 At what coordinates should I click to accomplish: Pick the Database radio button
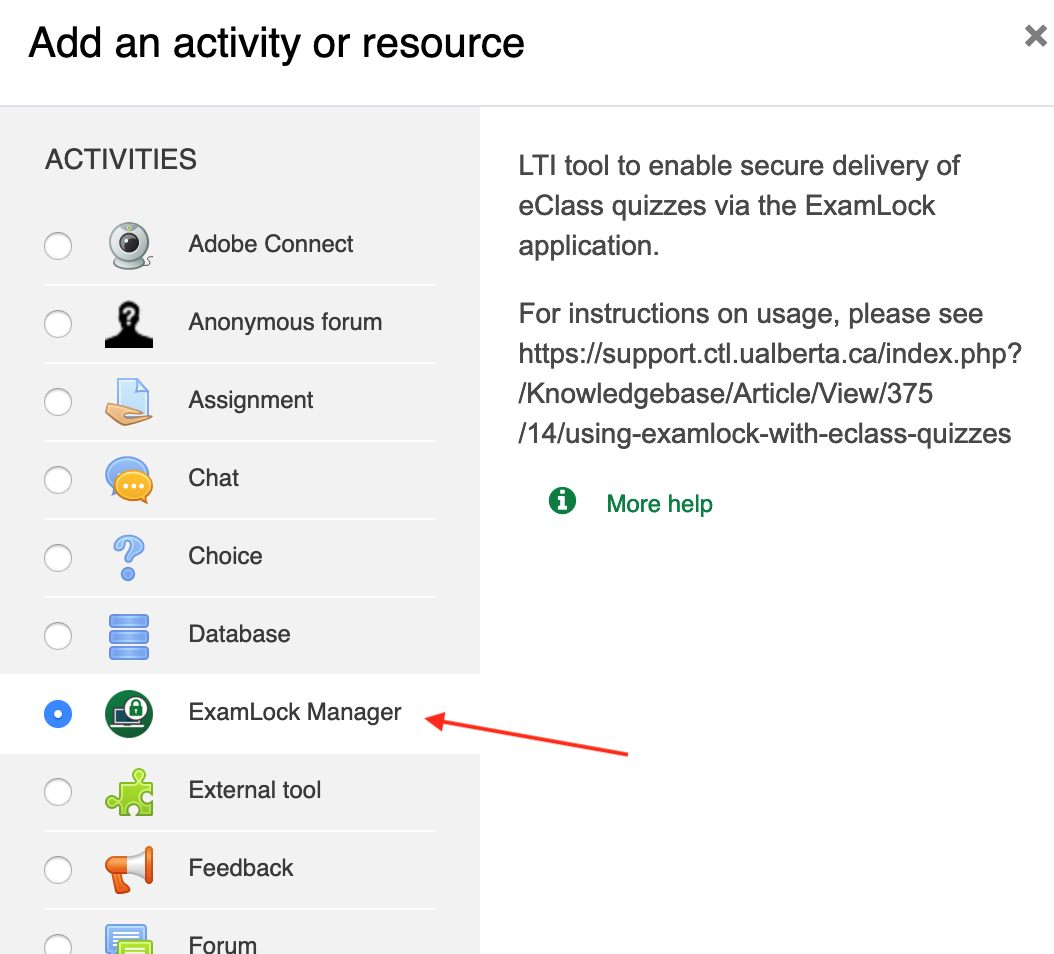tap(58, 635)
